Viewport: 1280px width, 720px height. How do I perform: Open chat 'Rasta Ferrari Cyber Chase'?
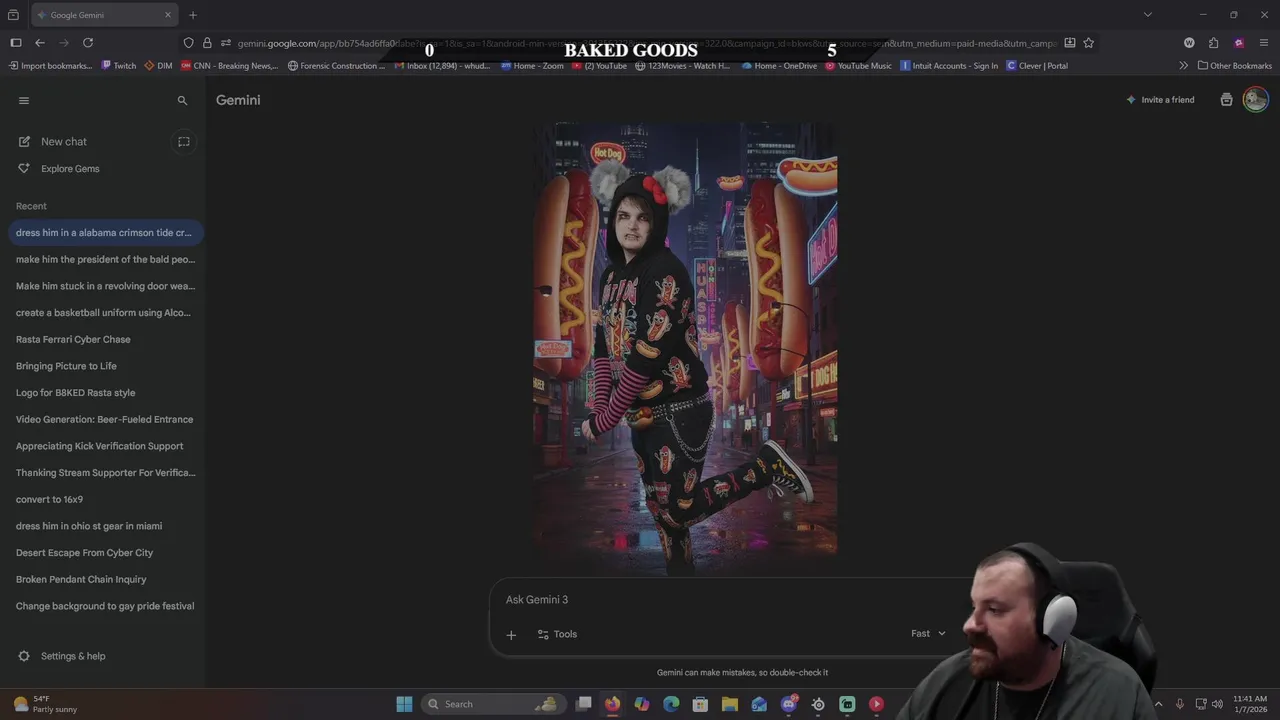pos(105,339)
